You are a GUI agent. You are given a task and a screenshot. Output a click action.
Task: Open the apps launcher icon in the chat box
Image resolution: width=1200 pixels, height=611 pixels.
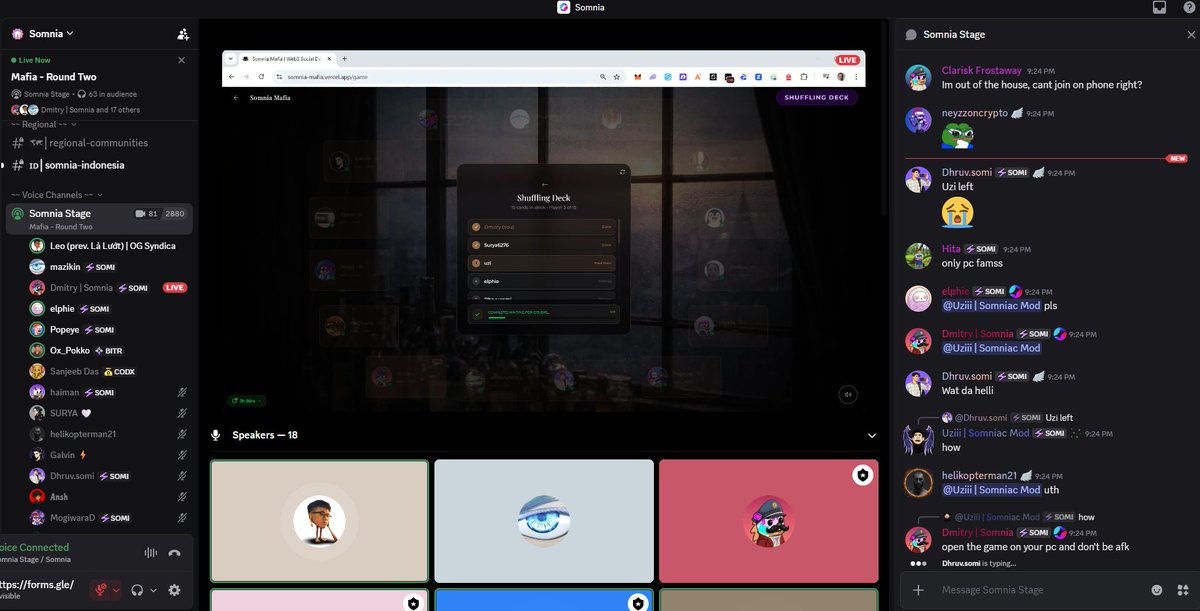pyautogui.click(x=1181, y=590)
